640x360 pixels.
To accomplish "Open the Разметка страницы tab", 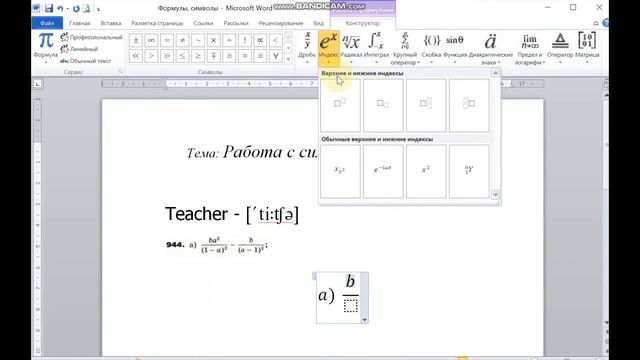I will pyautogui.click(x=157, y=23).
